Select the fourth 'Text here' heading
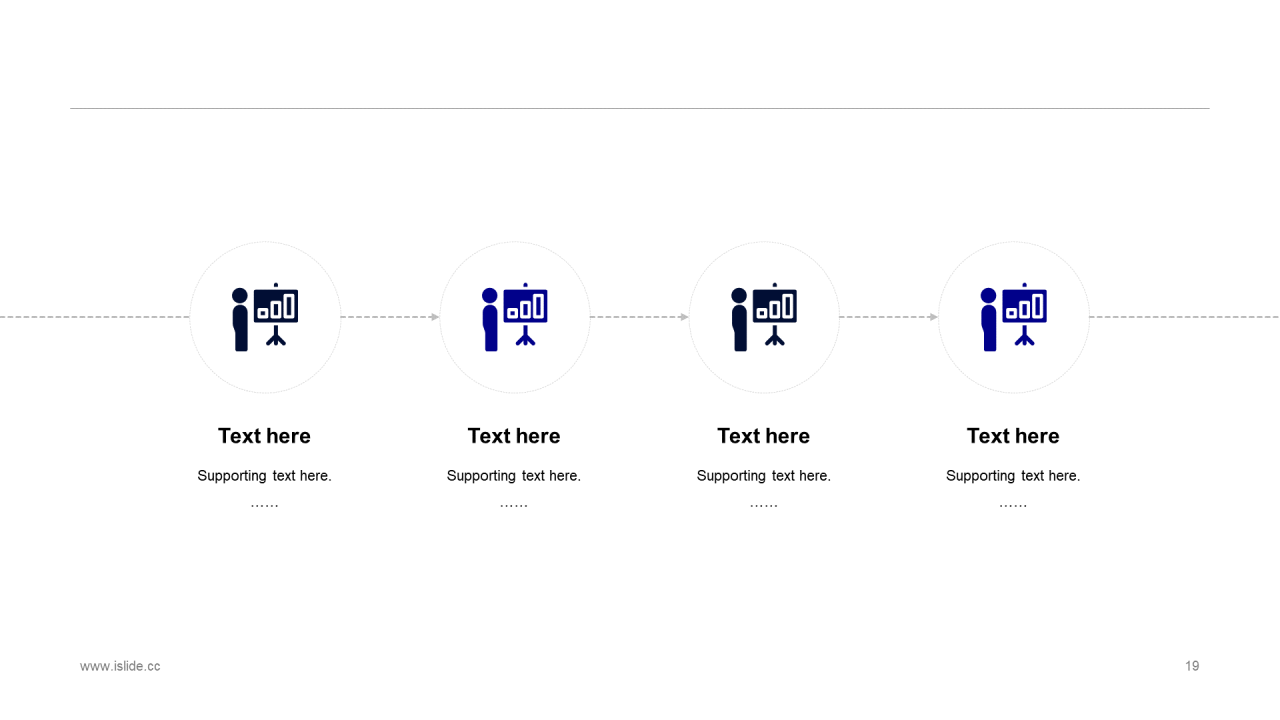Viewport: 1280px width, 720px height. tap(1013, 436)
